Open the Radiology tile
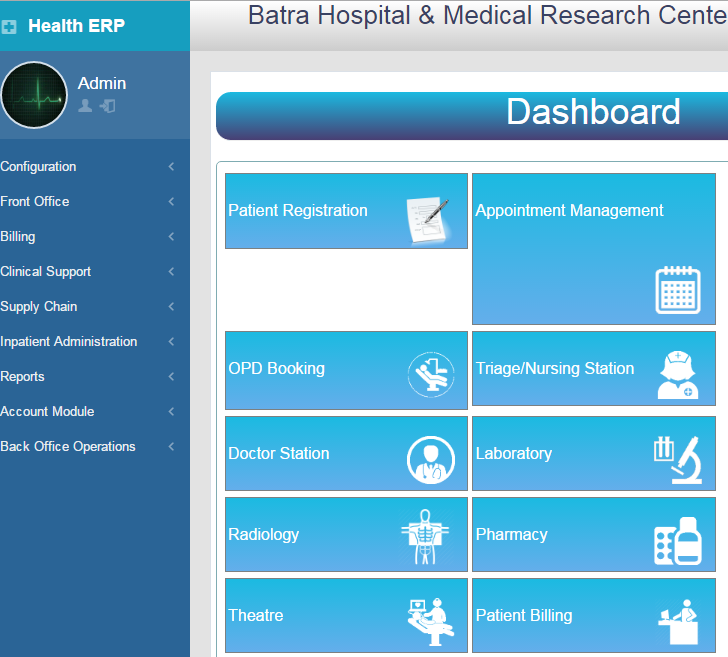728x657 pixels. click(x=346, y=534)
